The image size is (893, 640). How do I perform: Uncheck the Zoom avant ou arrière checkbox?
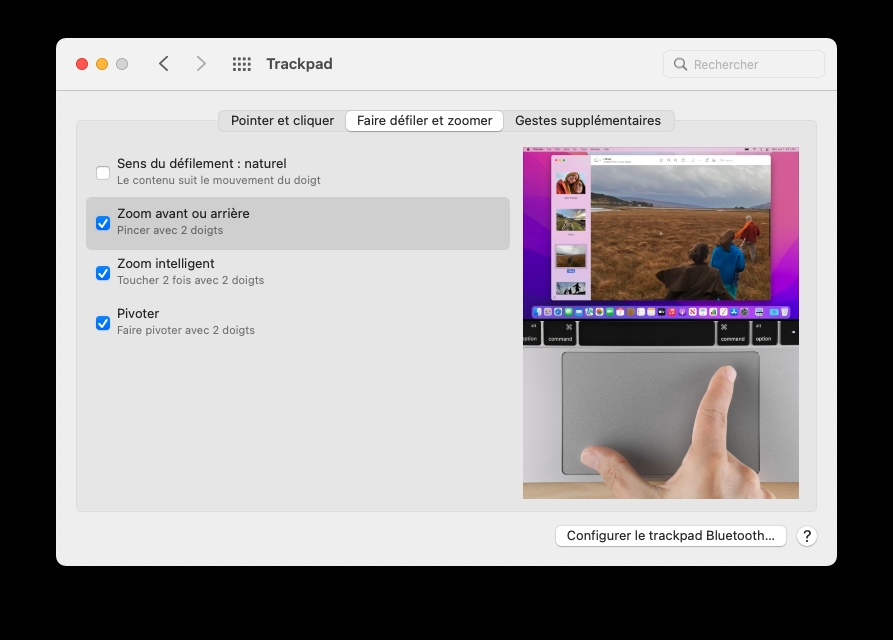(x=103, y=222)
